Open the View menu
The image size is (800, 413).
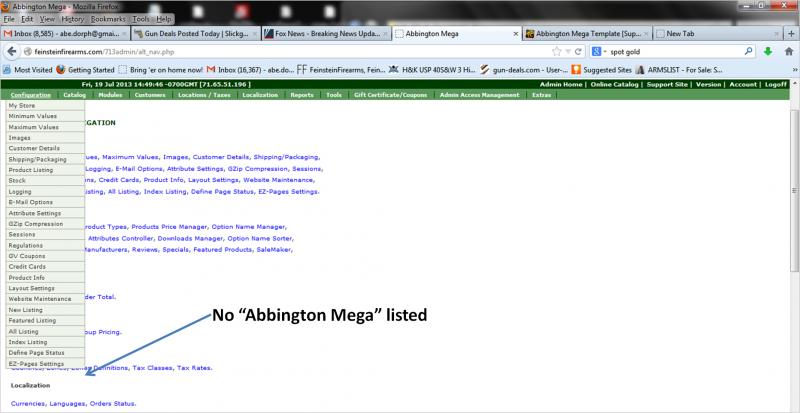[x=47, y=19]
